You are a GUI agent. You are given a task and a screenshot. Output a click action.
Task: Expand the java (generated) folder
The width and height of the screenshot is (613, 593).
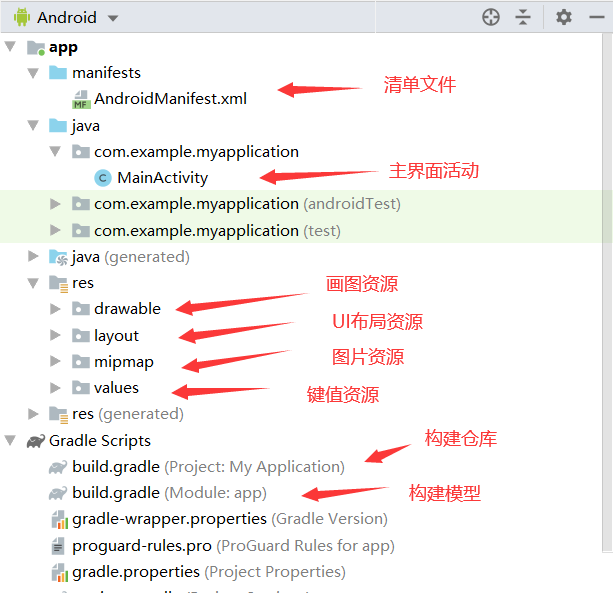point(33,256)
